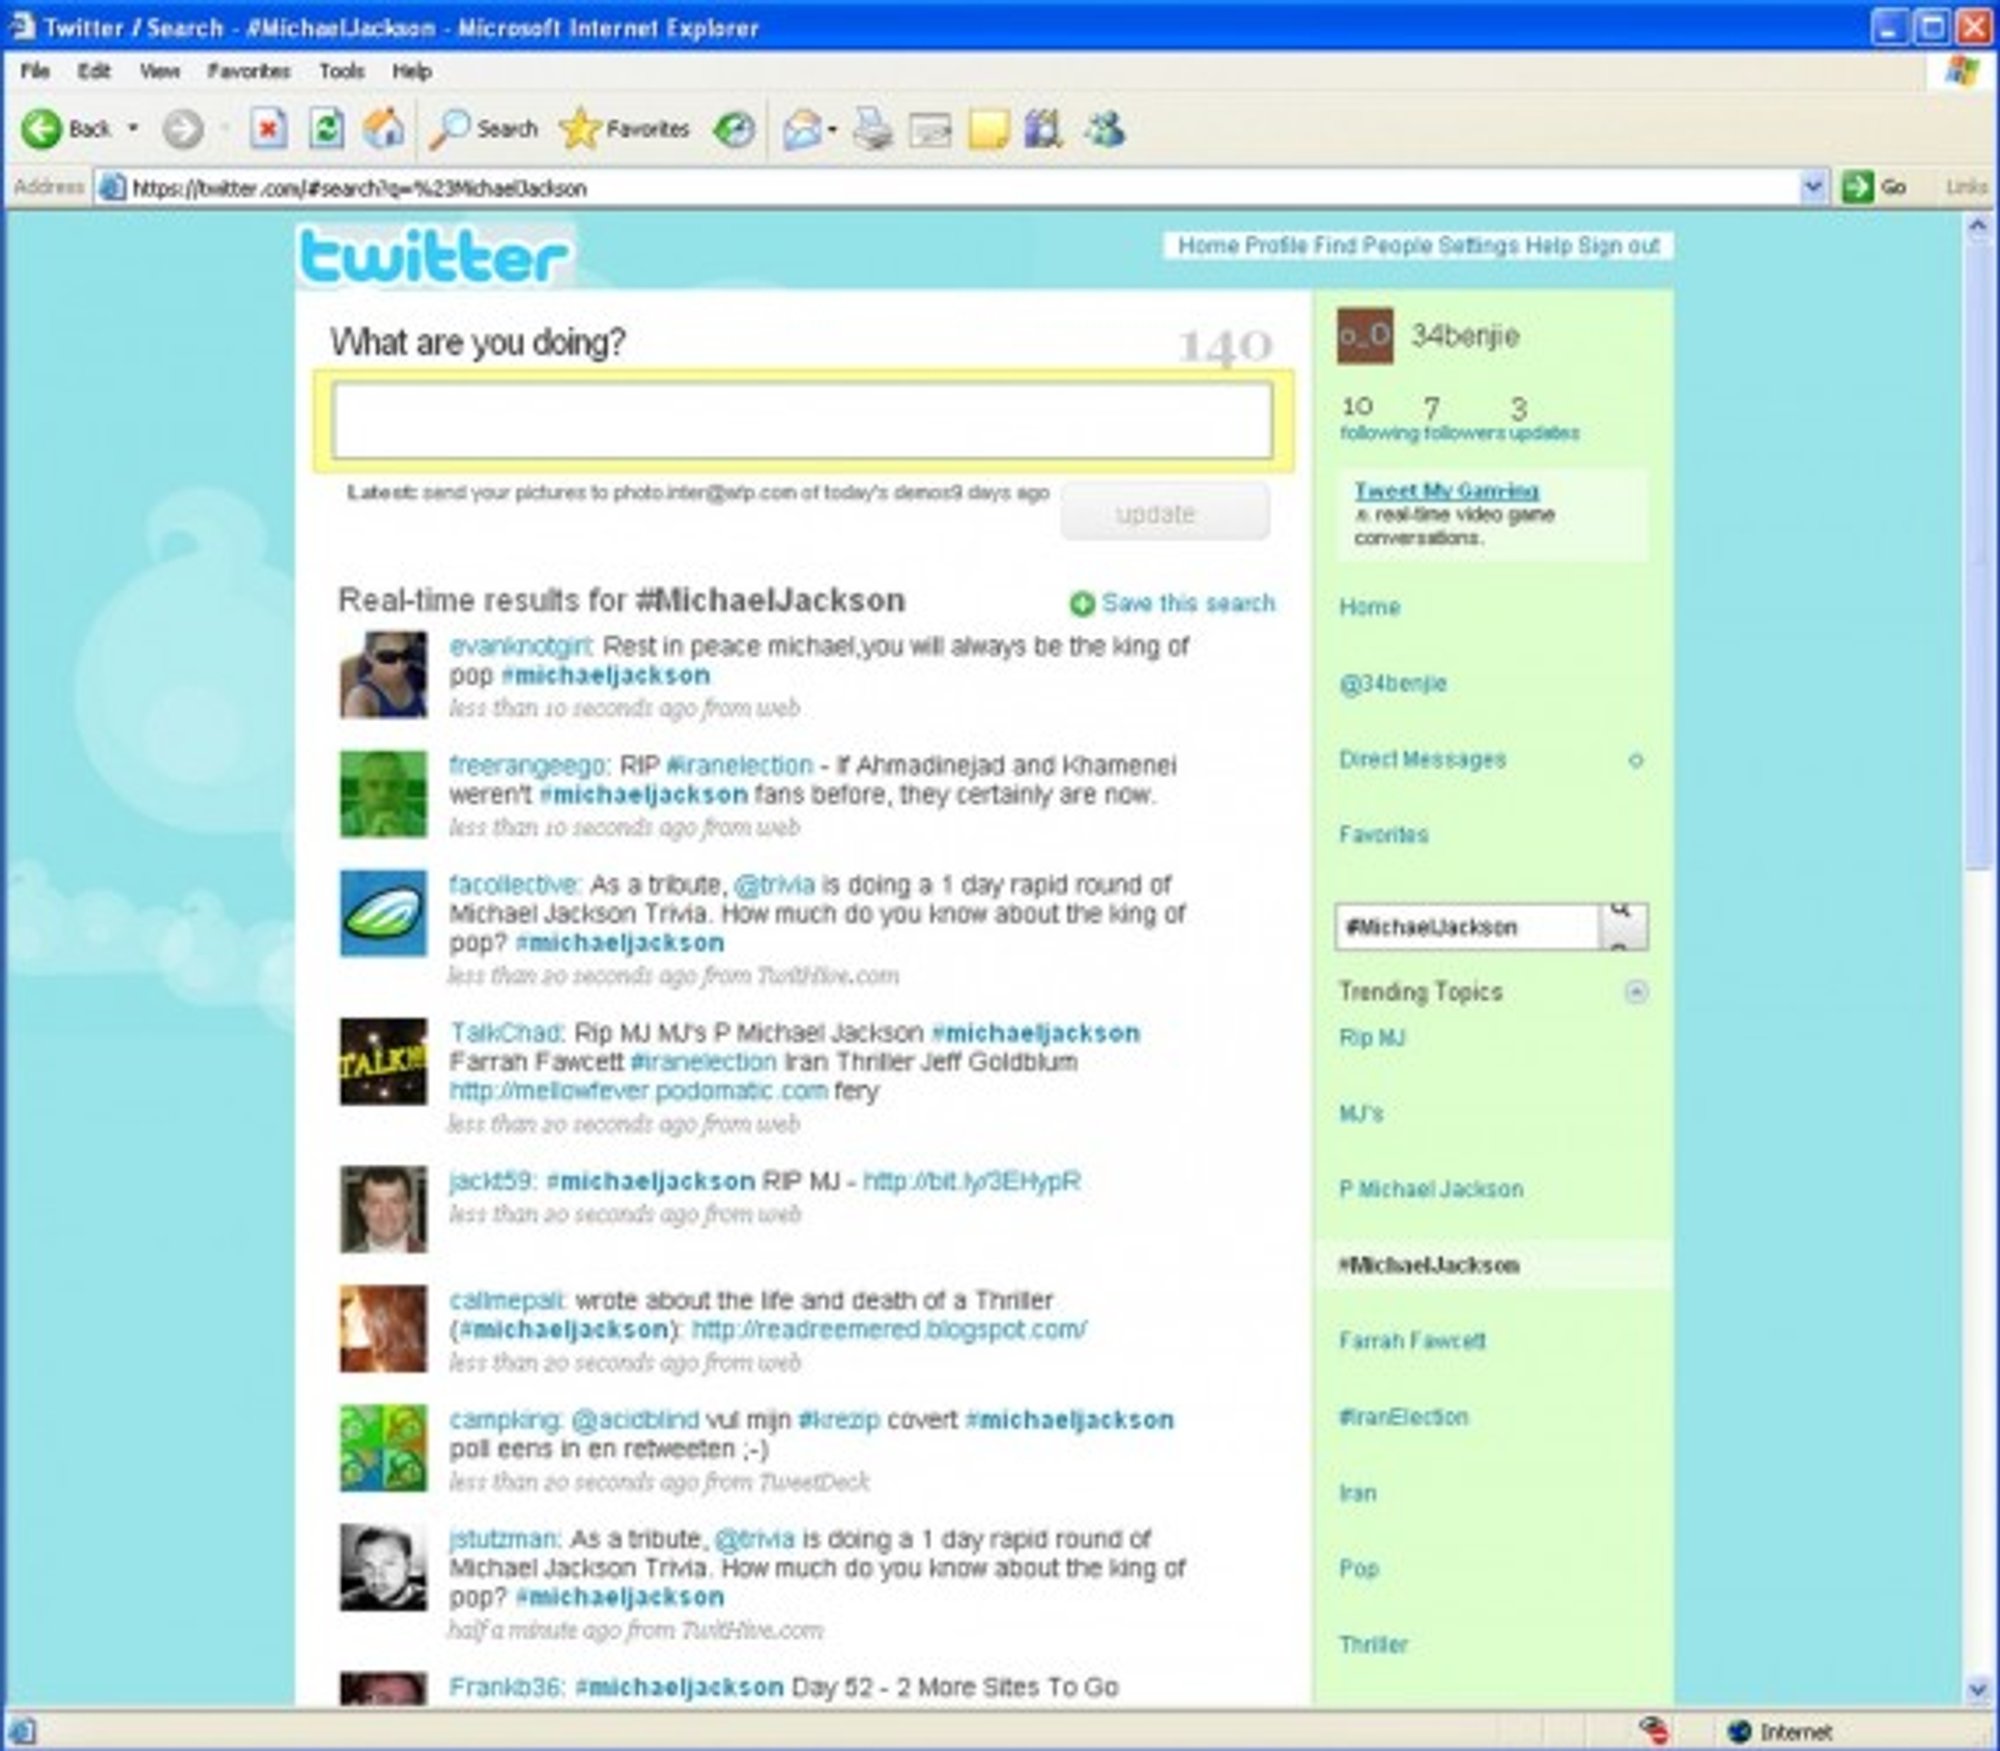Open the Search magnifier toolbar button
The height and width of the screenshot is (1751, 2000).
tap(484, 129)
